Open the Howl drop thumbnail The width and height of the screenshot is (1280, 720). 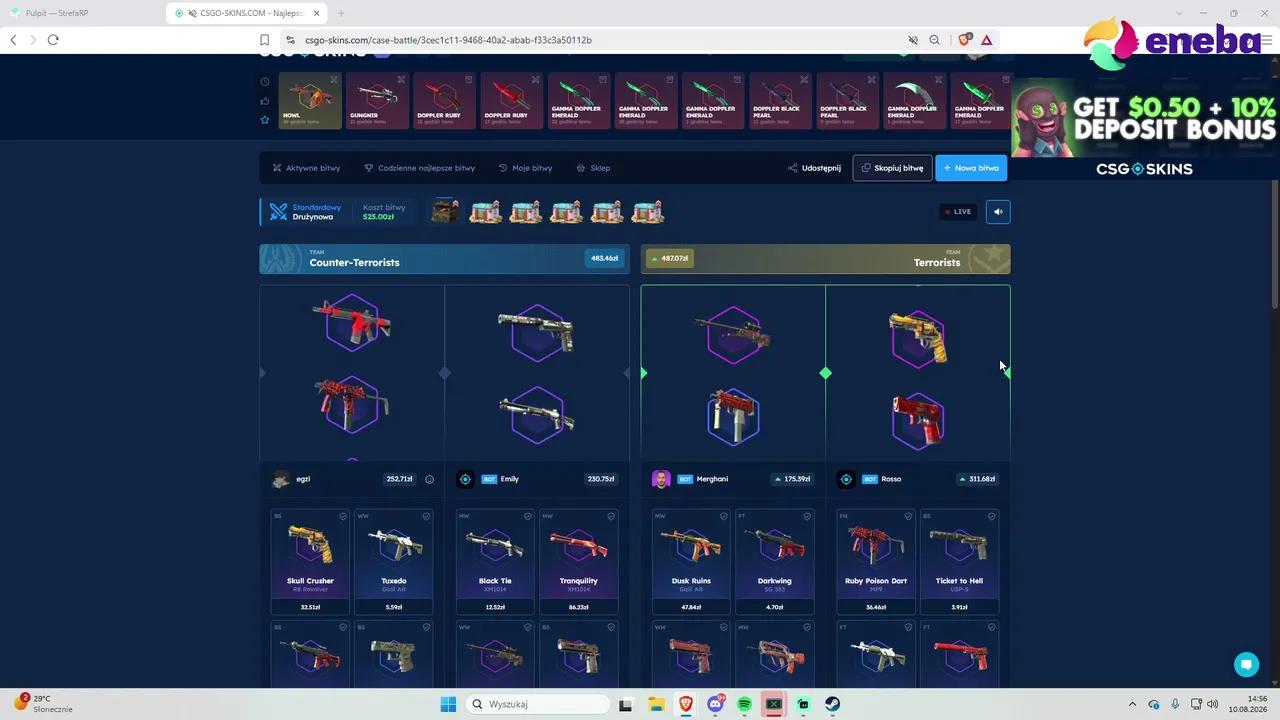310,100
